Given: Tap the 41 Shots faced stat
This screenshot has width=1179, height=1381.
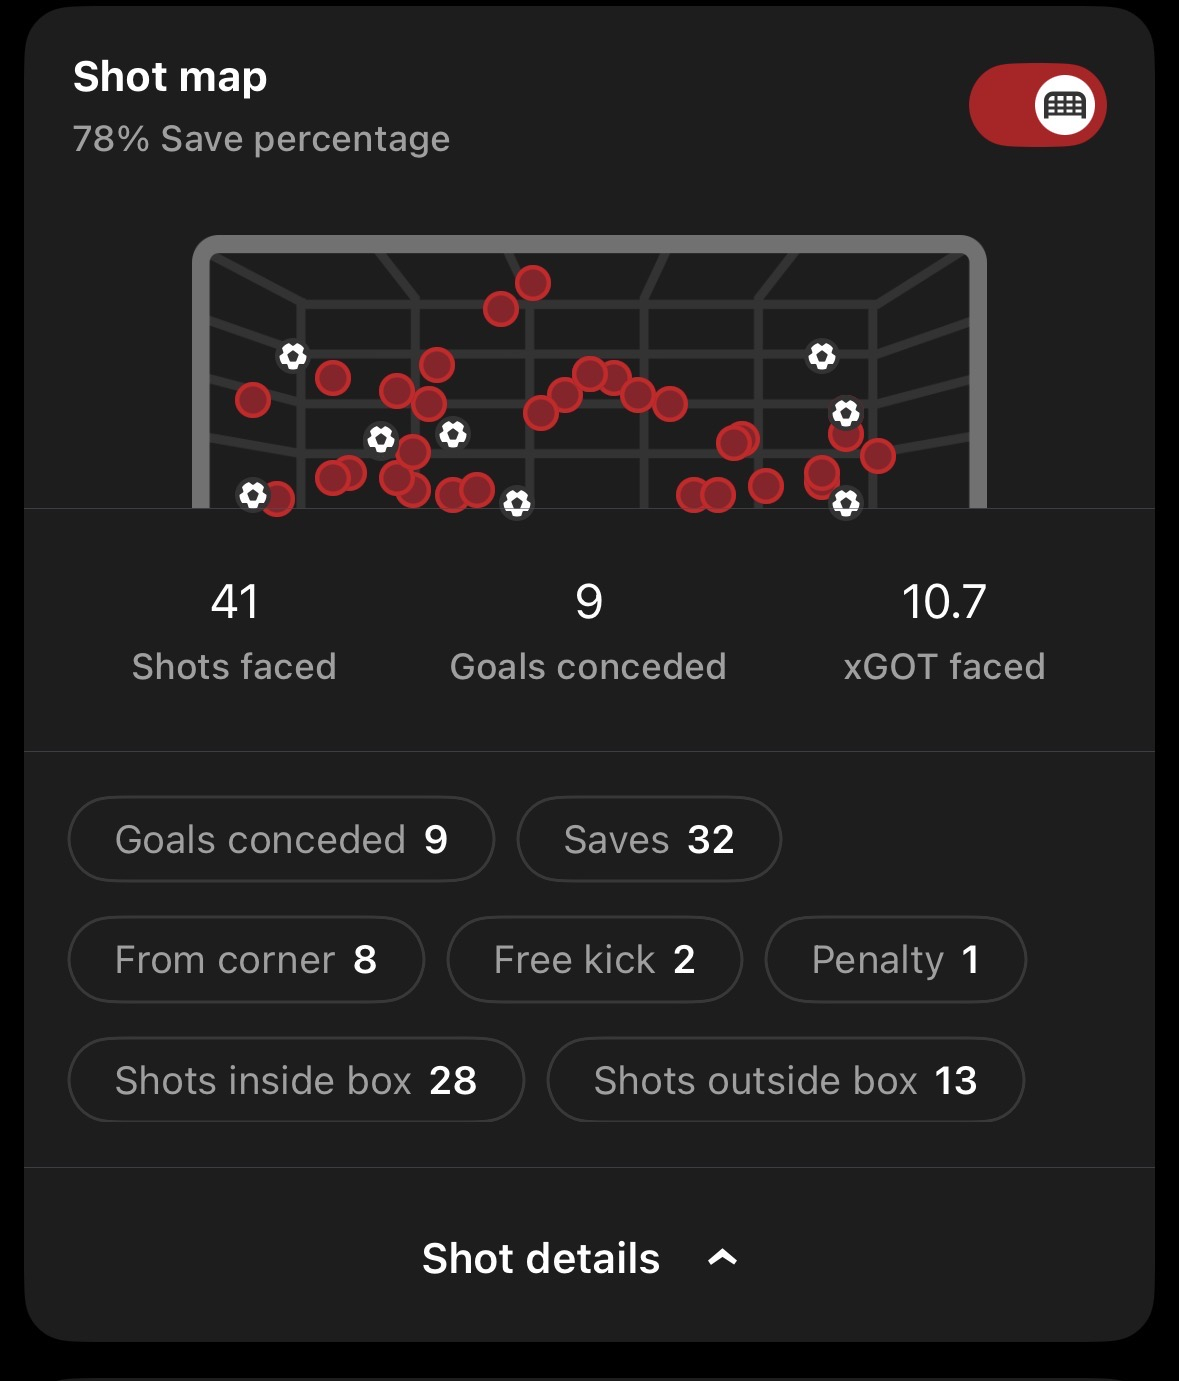Looking at the screenshot, I should (234, 631).
